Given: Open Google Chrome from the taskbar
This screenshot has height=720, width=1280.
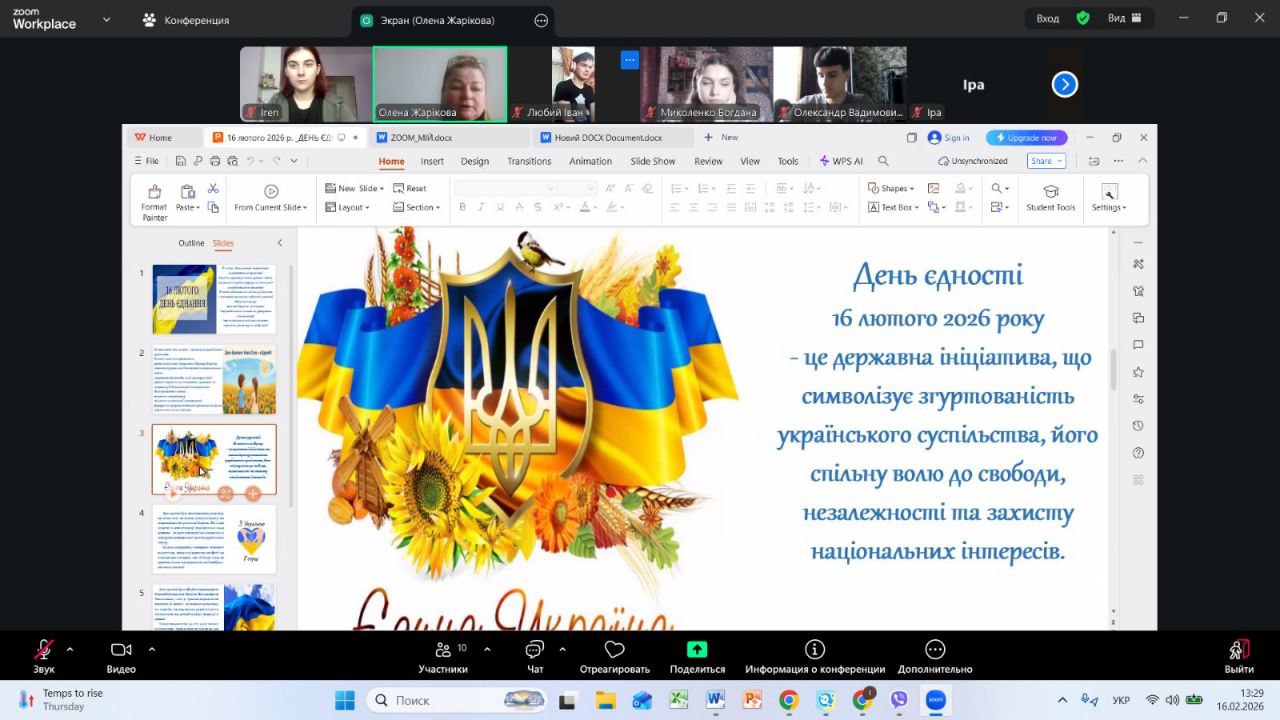Looking at the screenshot, I should click(x=789, y=700).
